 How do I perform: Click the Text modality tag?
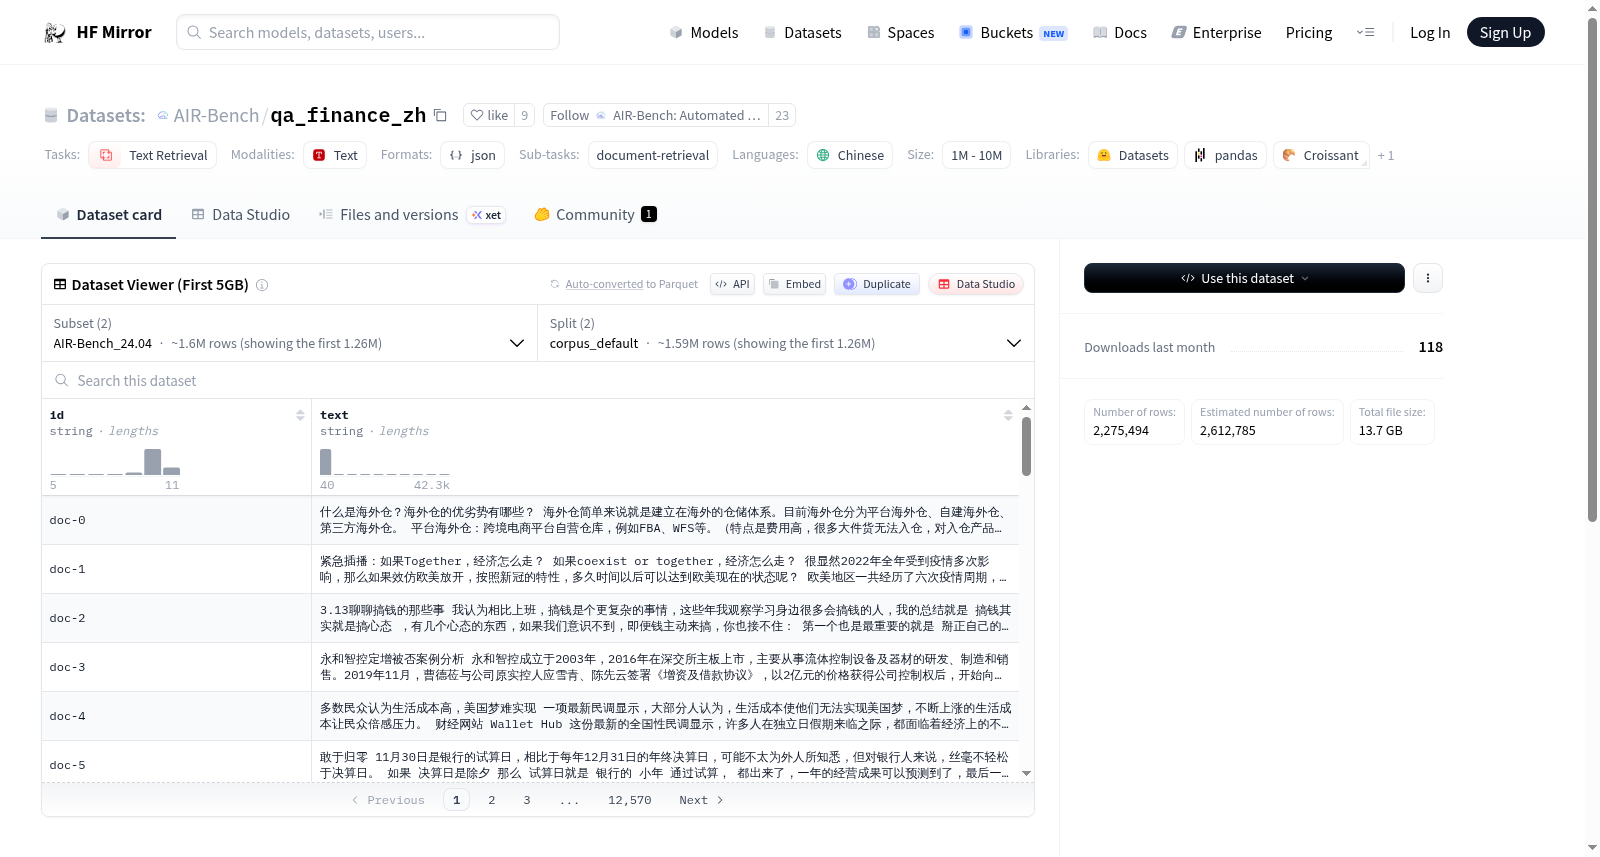[x=335, y=155]
